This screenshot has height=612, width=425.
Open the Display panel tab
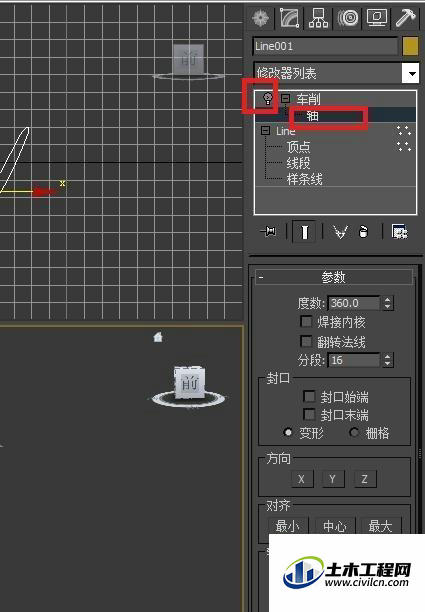point(377,18)
